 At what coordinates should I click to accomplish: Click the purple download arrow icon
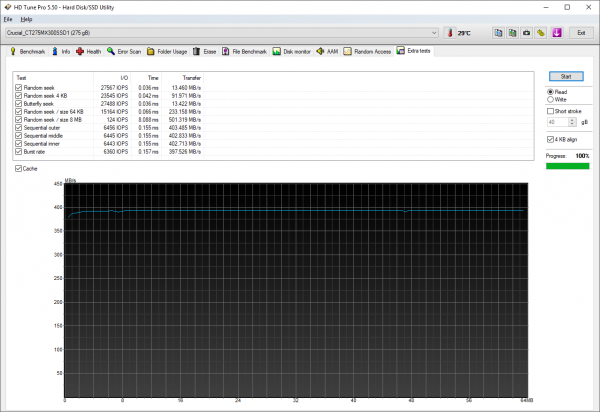click(557, 33)
